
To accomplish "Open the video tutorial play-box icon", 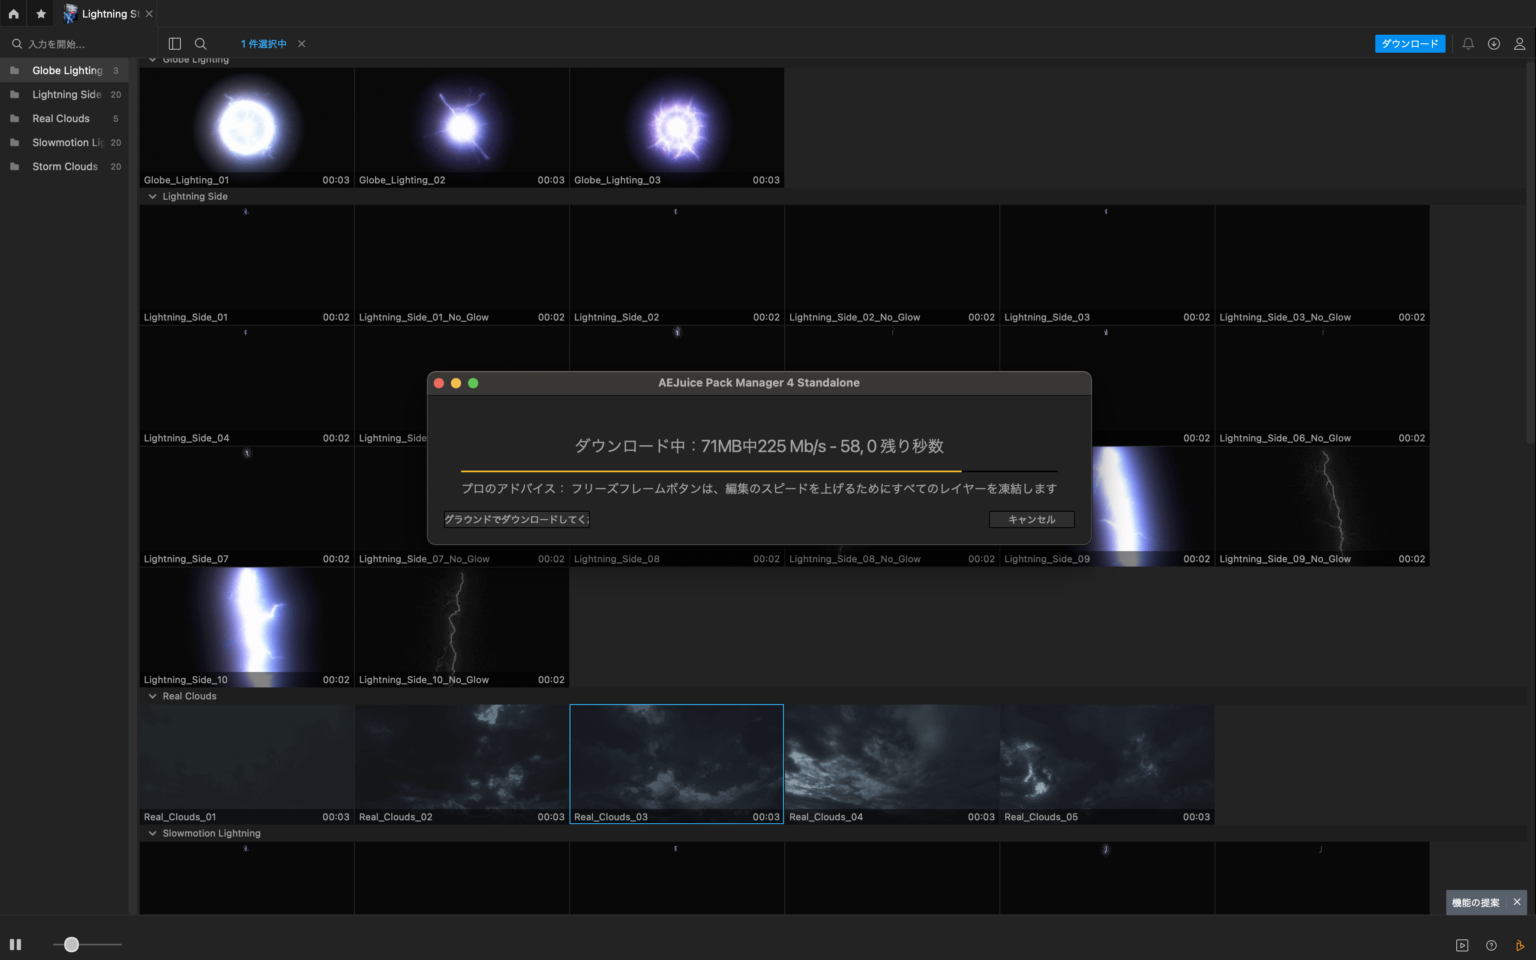I will click(x=1462, y=945).
